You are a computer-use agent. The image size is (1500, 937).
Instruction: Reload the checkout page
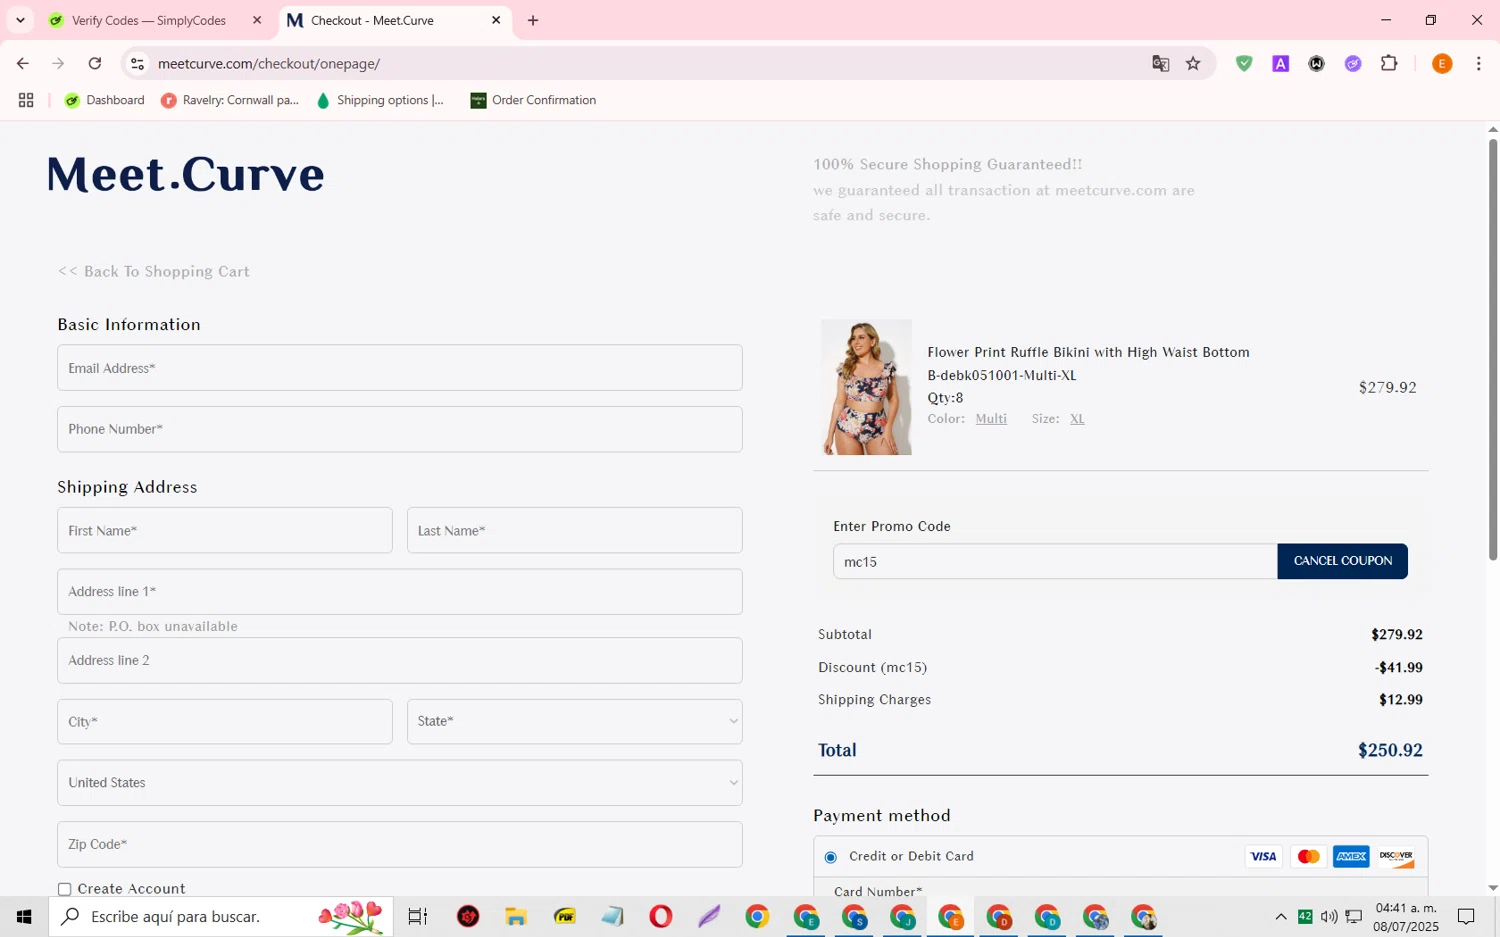coord(95,64)
